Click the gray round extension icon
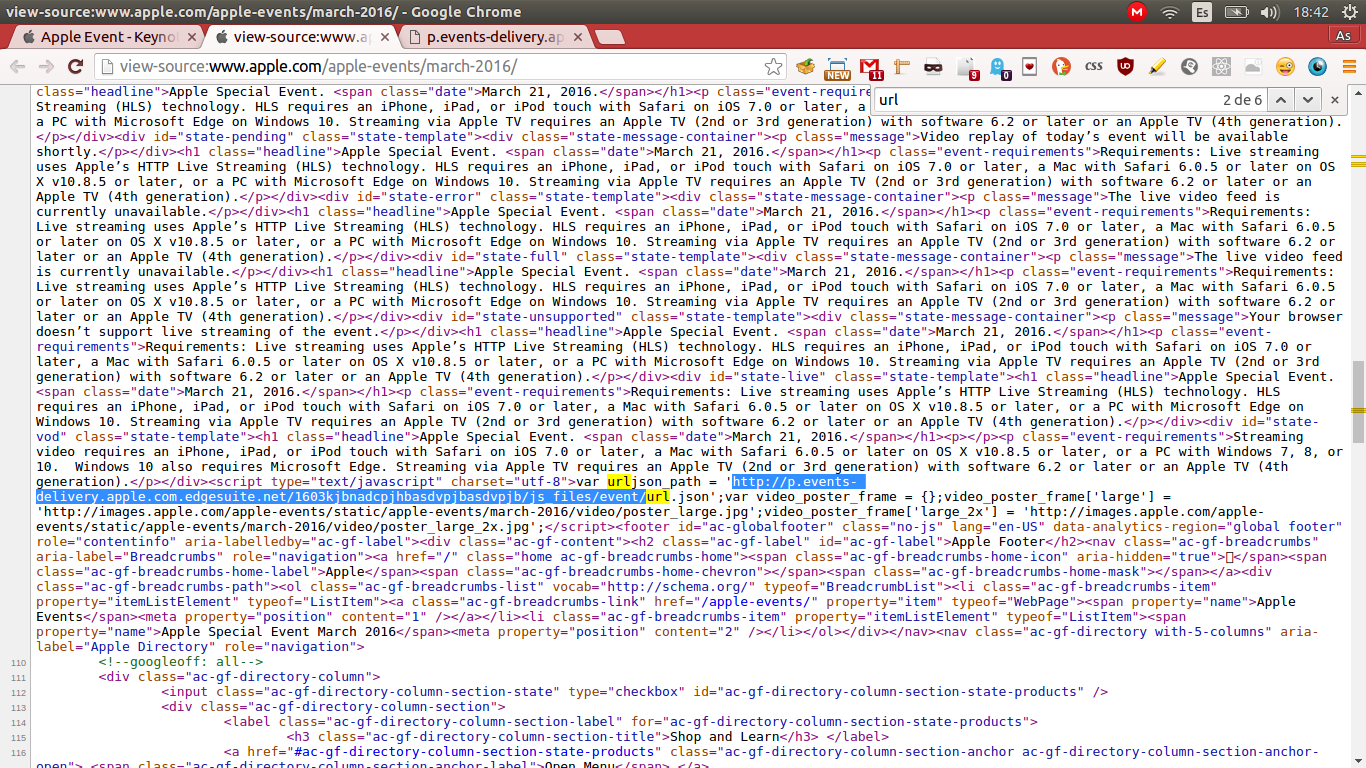The image size is (1366, 768). [1189, 67]
